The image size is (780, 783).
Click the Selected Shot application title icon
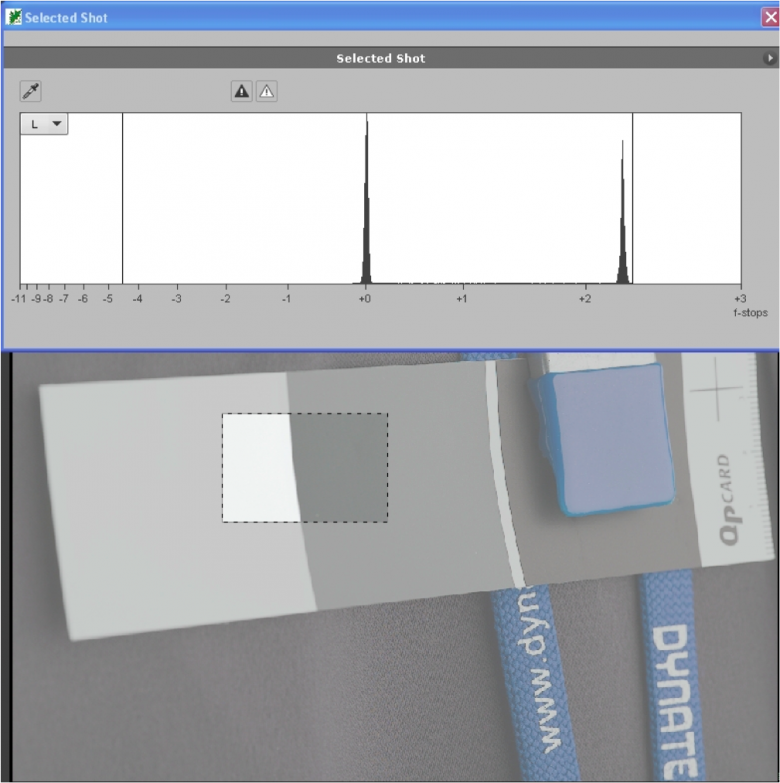click(13, 17)
